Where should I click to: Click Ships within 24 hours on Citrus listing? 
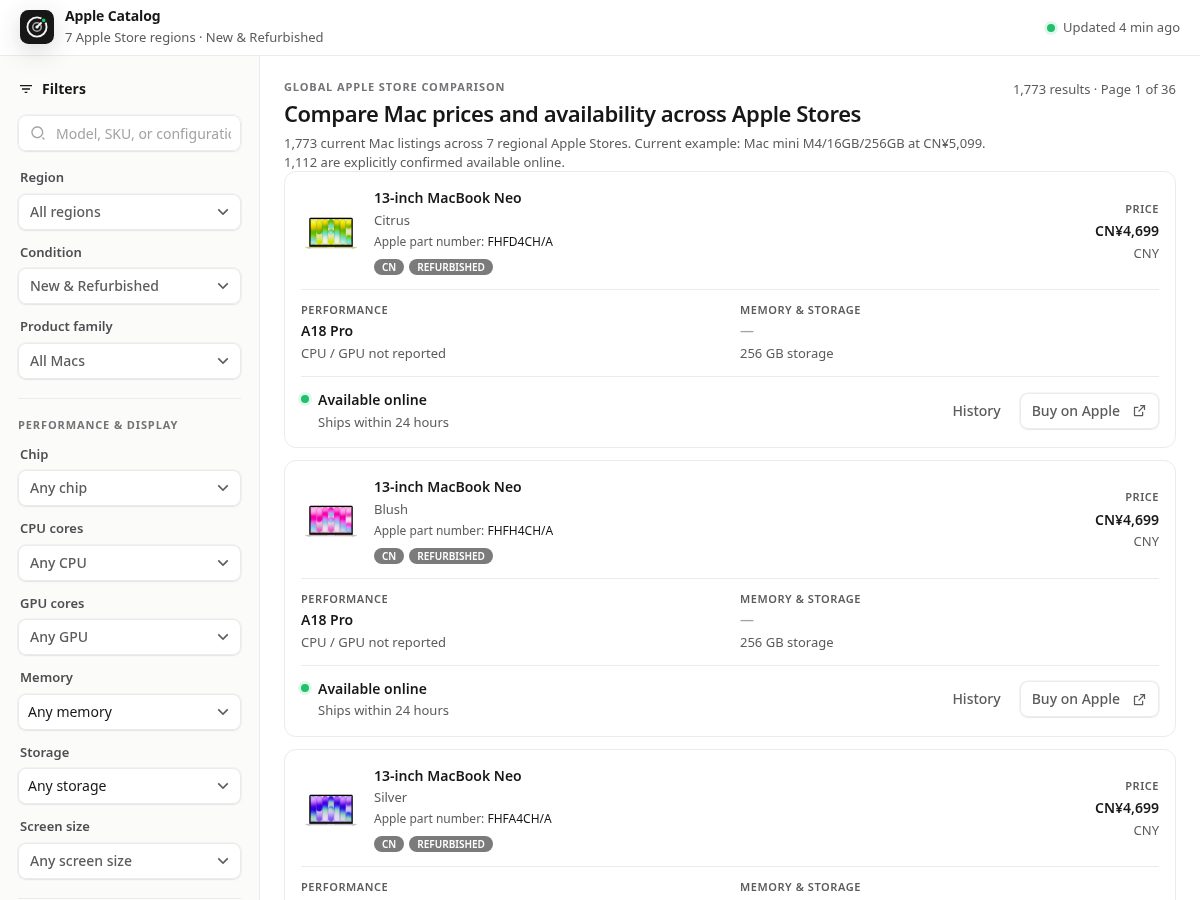pos(383,423)
